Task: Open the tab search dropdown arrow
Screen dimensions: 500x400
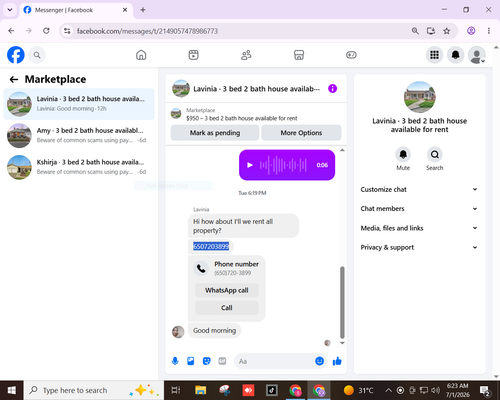Action: [10, 10]
